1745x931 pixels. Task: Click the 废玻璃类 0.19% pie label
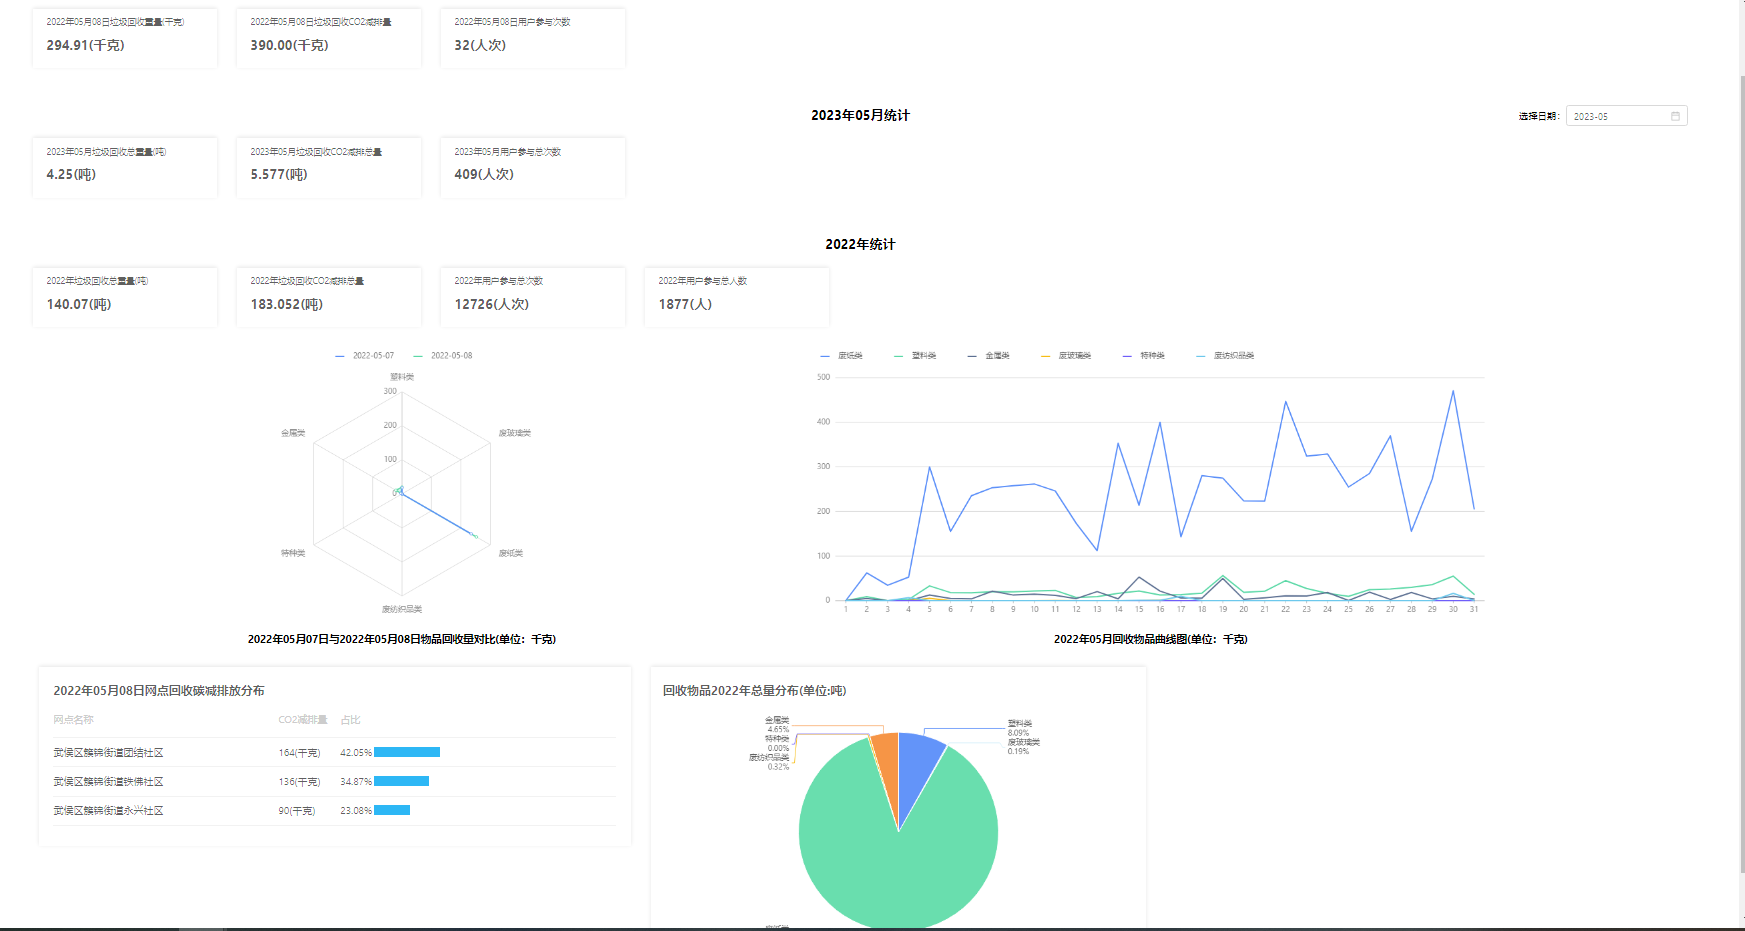[1023, 746]
